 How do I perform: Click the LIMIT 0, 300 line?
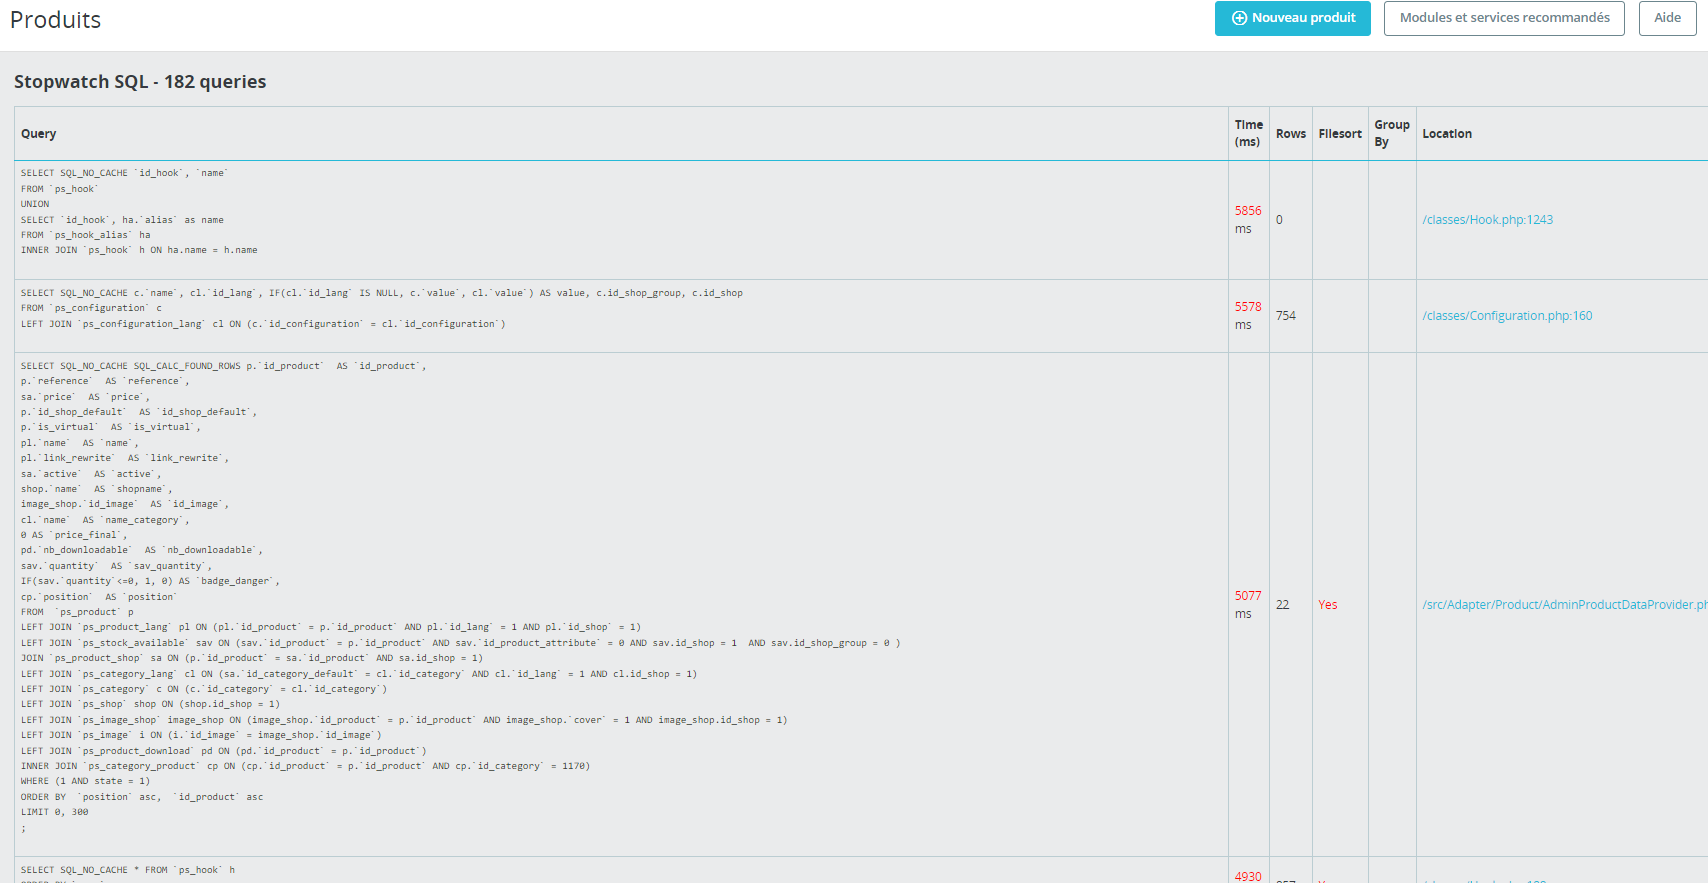pos(54,812)
